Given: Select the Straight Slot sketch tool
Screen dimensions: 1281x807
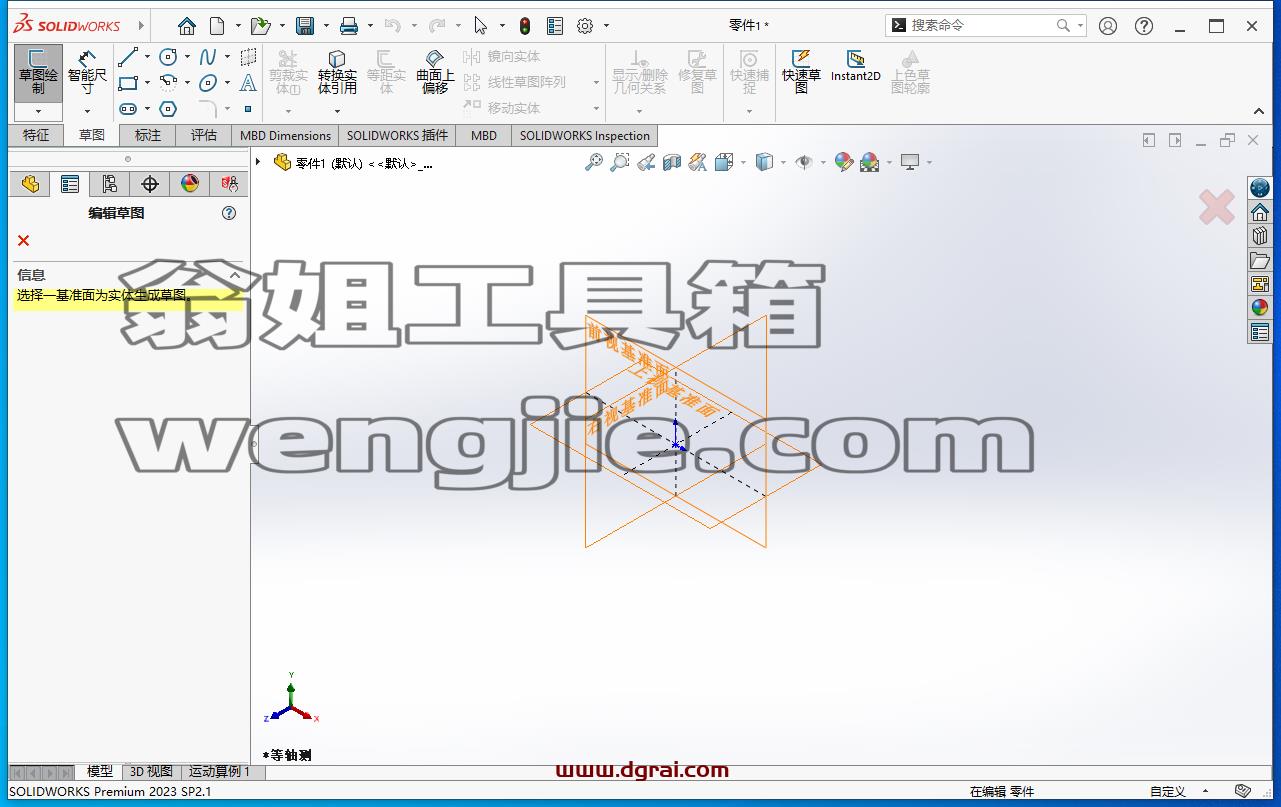Looking at the screenshot, I should 128,108.
